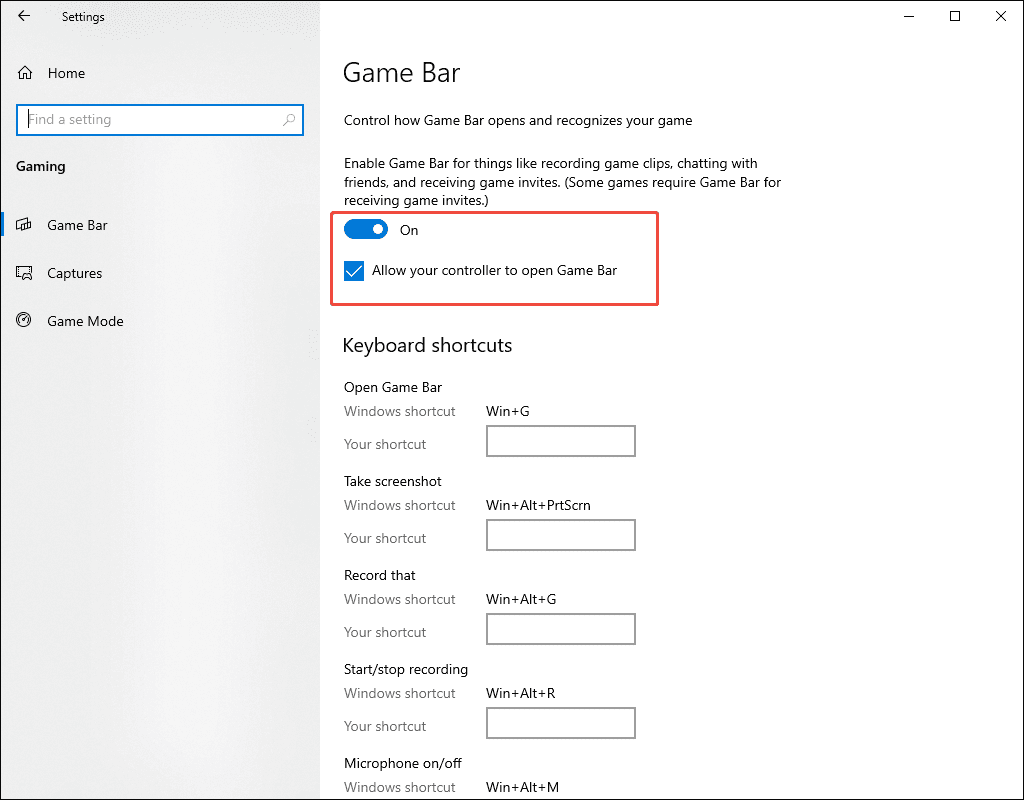1024x800 pixels.
Task: Open Captures settings via its sidebar icon
Action: coord(24,273)
